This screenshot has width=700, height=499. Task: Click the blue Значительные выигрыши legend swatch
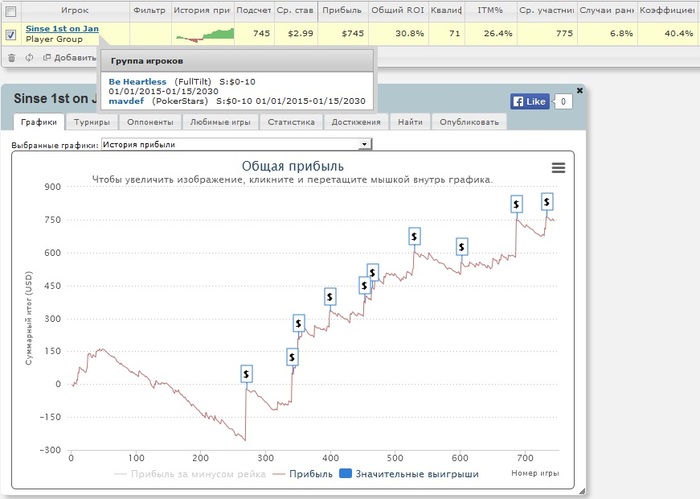coord(346,474)
